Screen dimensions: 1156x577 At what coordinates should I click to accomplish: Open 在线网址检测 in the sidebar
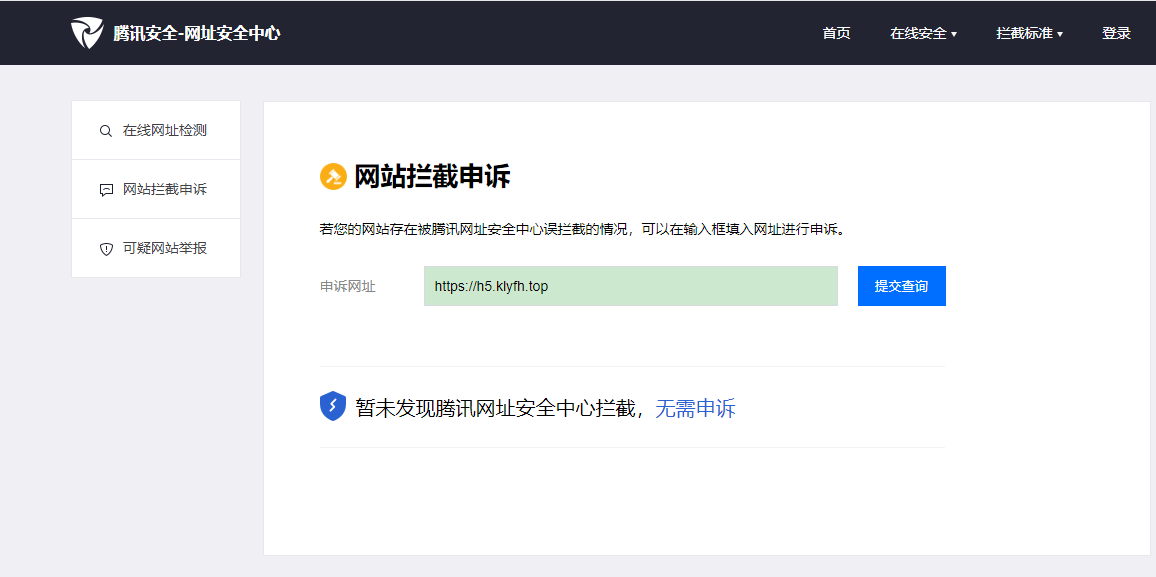pos(156,130)
